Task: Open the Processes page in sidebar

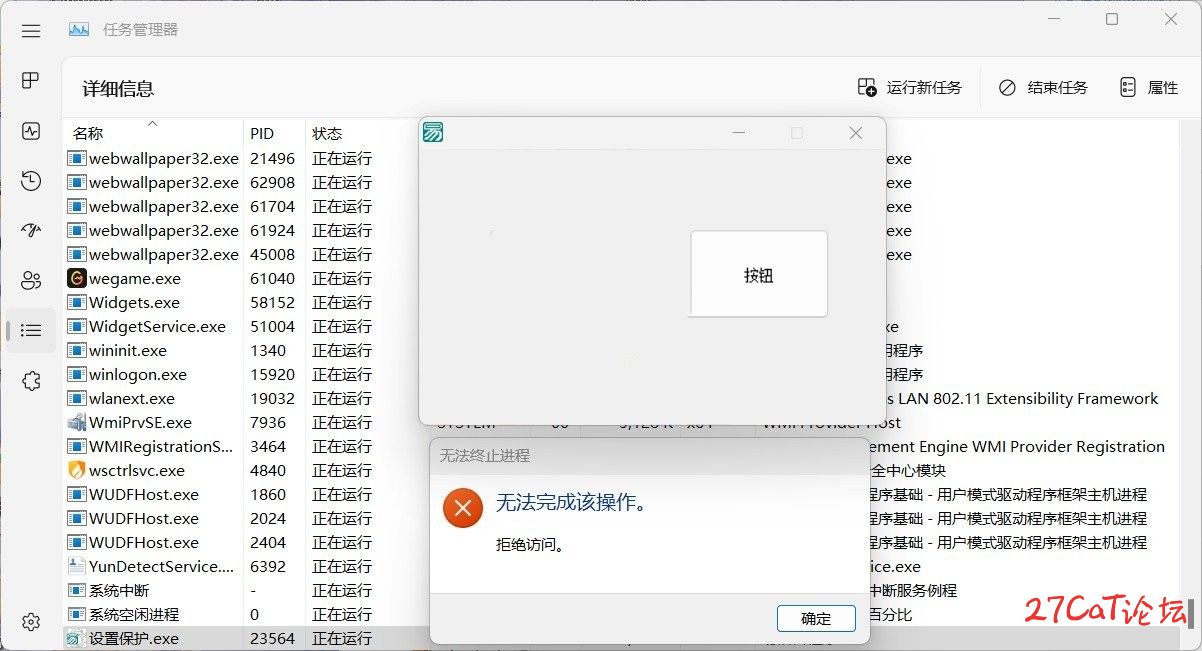Action: (31, 81)
